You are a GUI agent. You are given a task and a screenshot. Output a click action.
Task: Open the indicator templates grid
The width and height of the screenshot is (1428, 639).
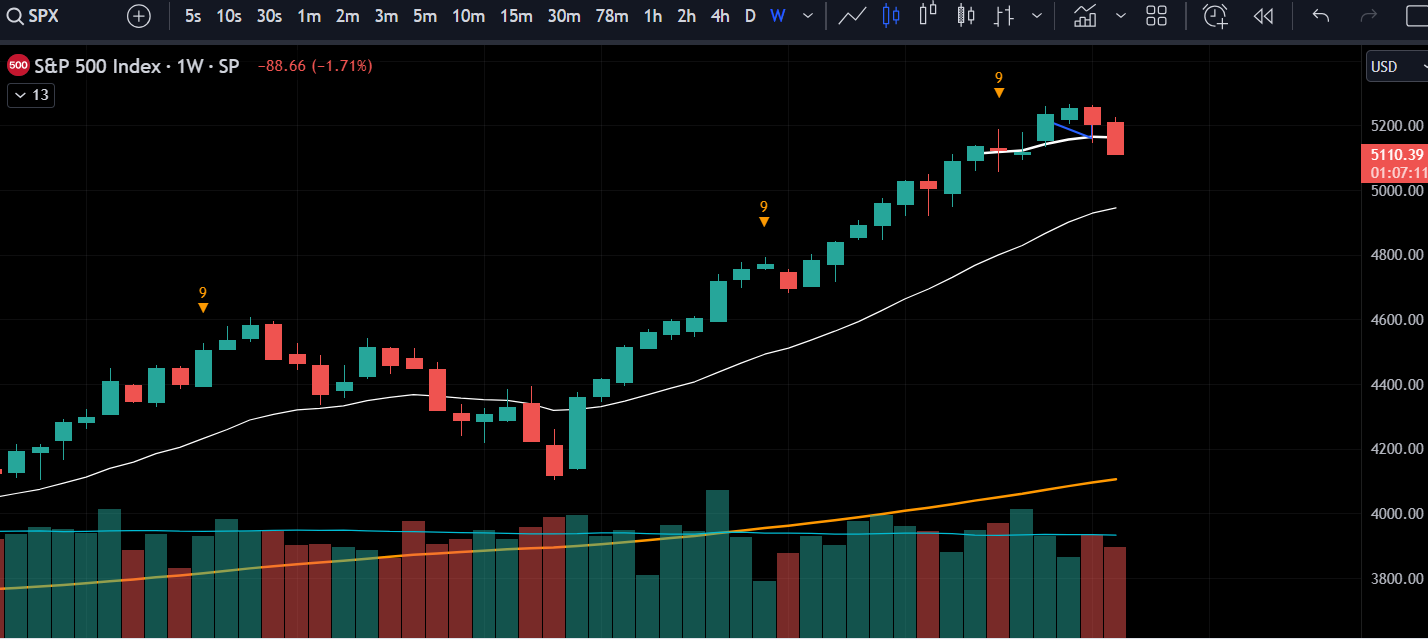click(x=1156, y=16)
